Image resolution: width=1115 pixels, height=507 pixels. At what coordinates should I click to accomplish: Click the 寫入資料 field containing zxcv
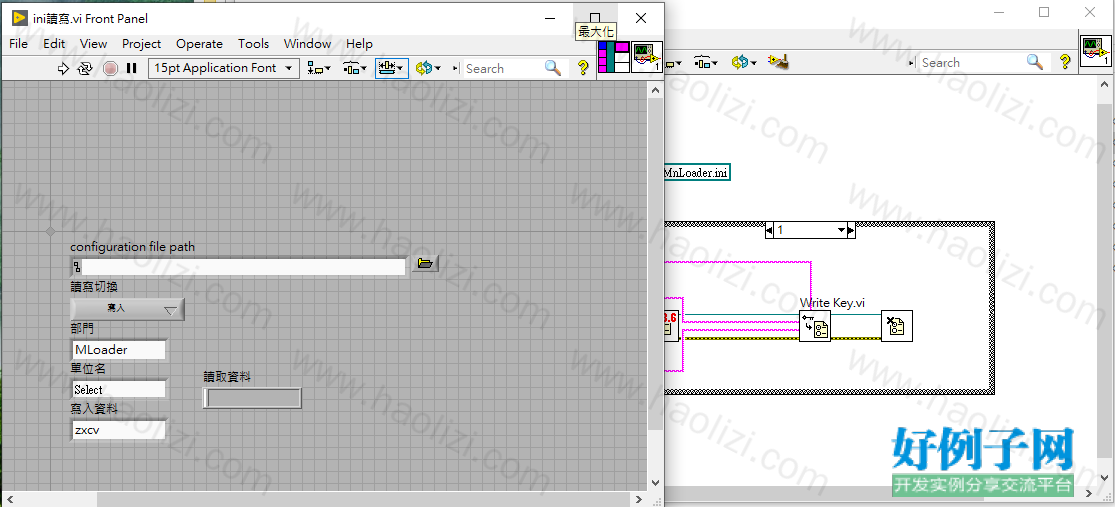[x=119, y=430]
